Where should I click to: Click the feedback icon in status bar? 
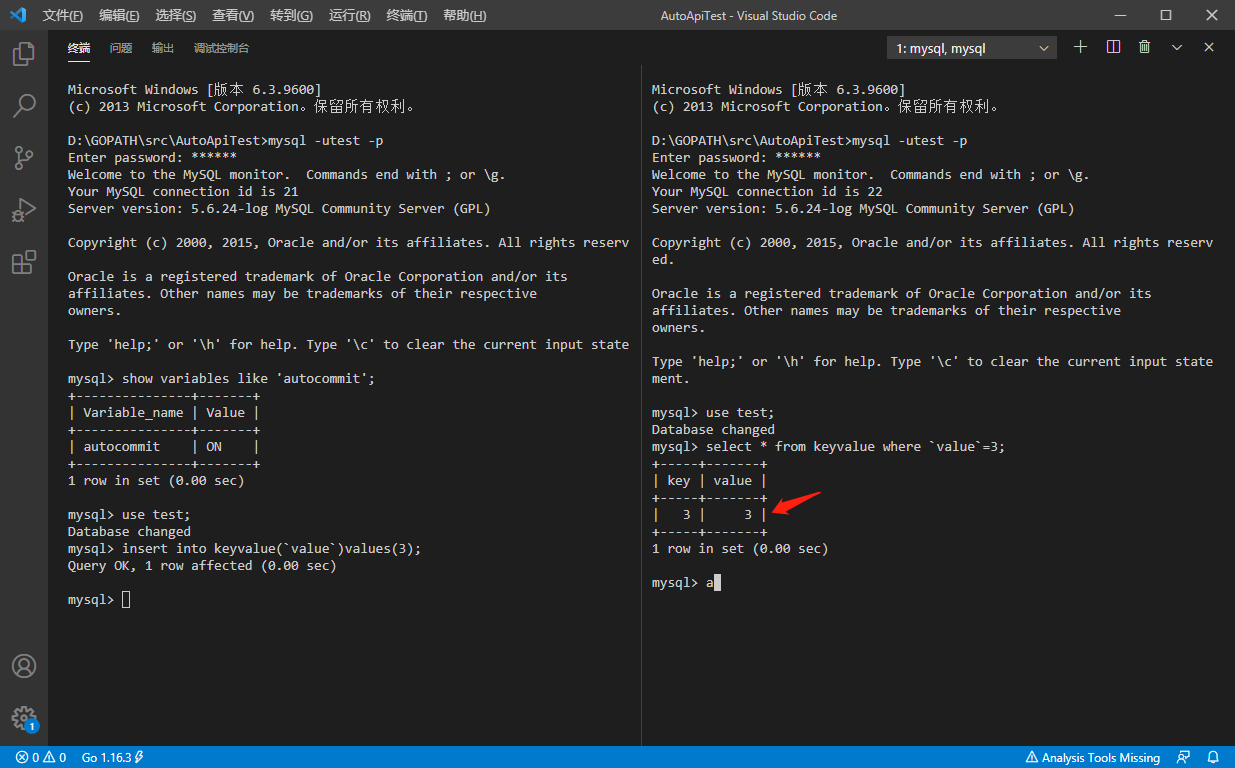(1184, 757)
